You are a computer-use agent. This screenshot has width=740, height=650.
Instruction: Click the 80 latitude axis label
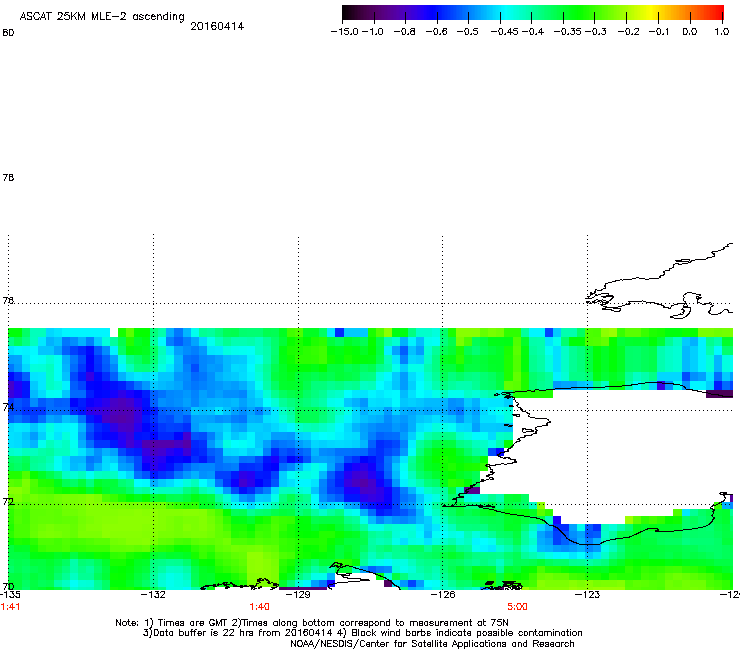pyautogui.click(x=8, y=33)
